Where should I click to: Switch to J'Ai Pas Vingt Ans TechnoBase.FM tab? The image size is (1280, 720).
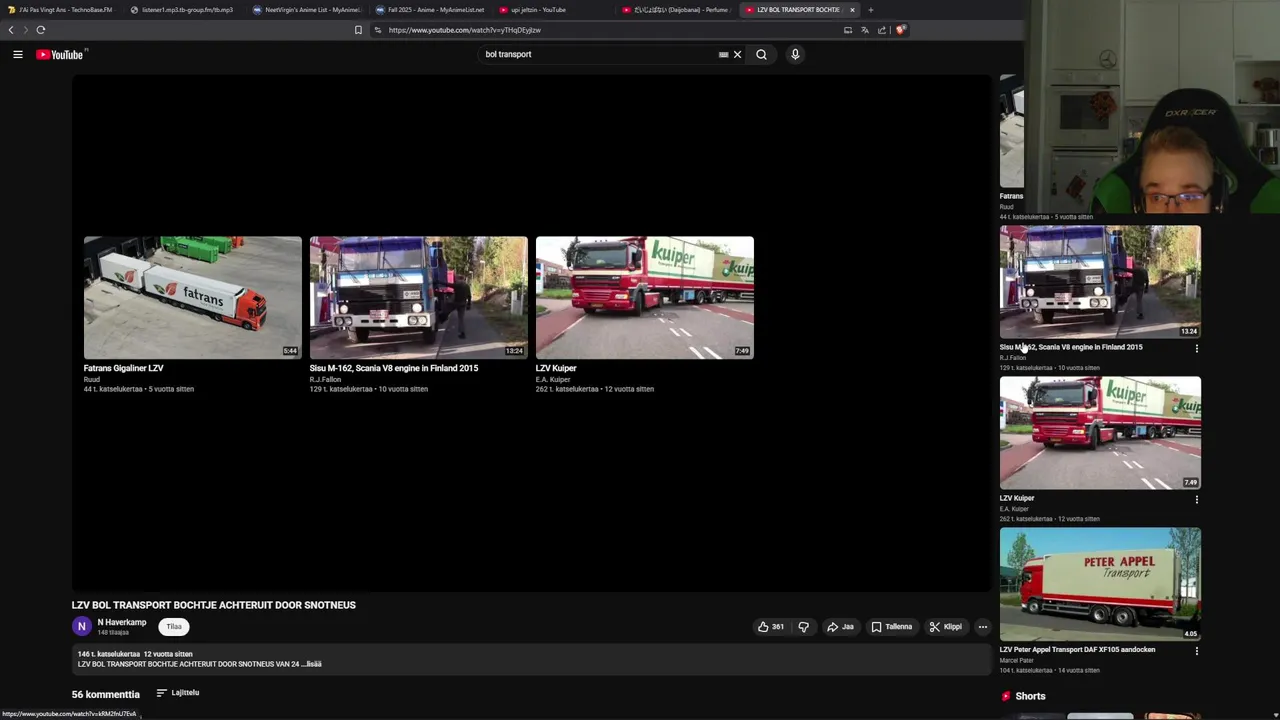click(60, 10)
